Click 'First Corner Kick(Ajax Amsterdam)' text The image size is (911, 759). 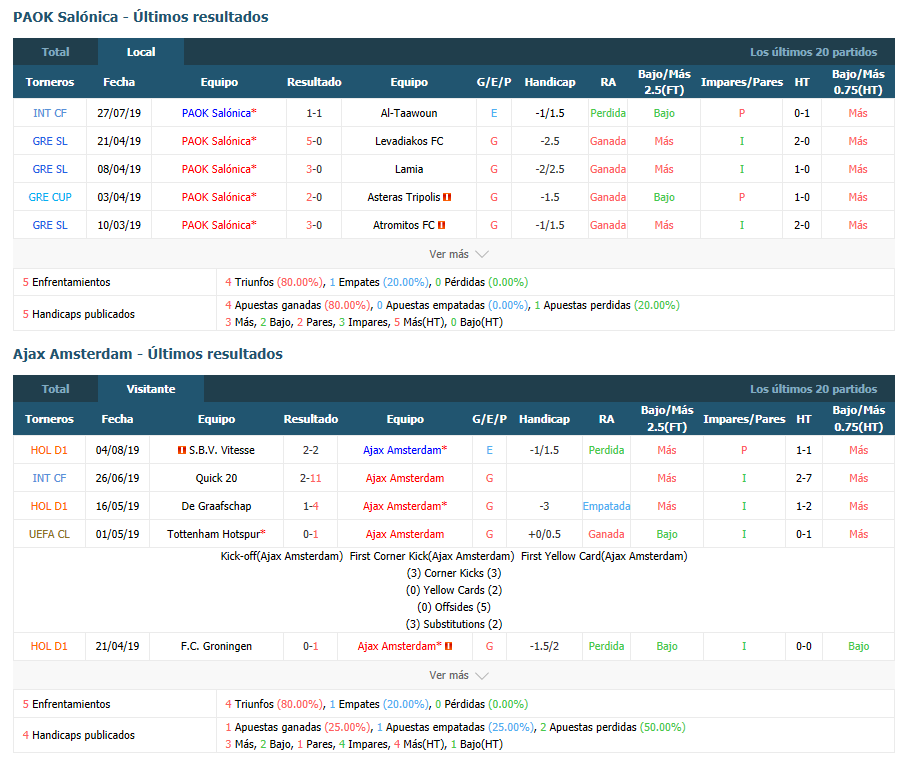(432, 556)
